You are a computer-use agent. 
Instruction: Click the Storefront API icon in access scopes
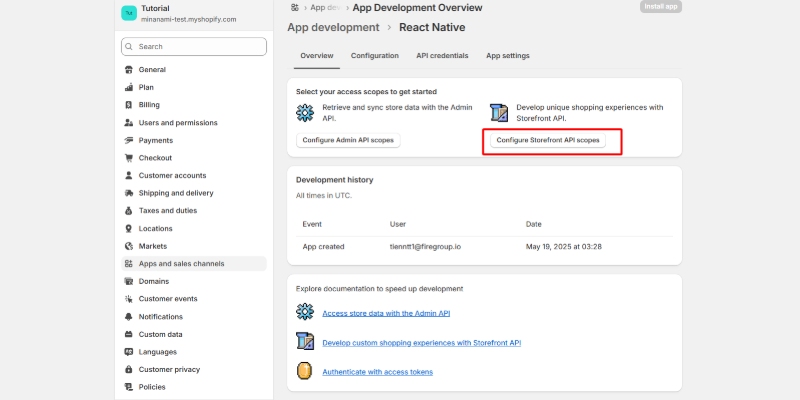[499, 113]
